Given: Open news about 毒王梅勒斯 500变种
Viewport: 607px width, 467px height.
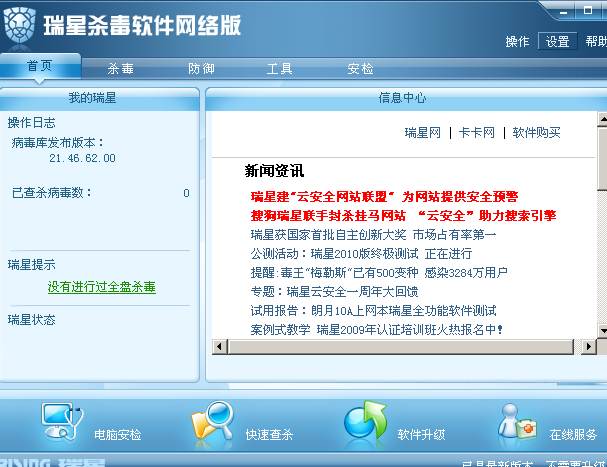Looking at the screenshot, I should coord(379,273).
